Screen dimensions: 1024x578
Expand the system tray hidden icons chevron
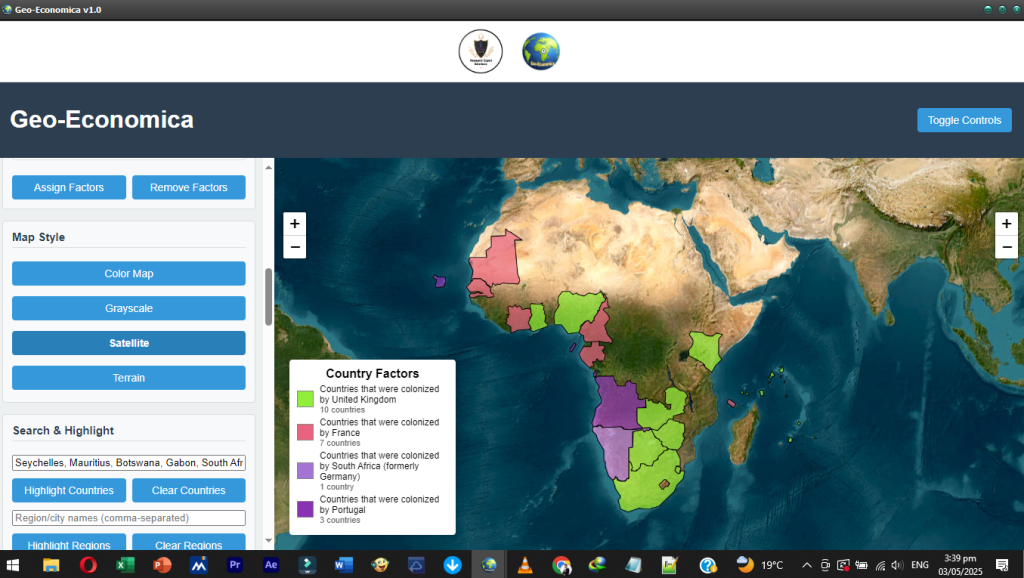tap(807, 565)
